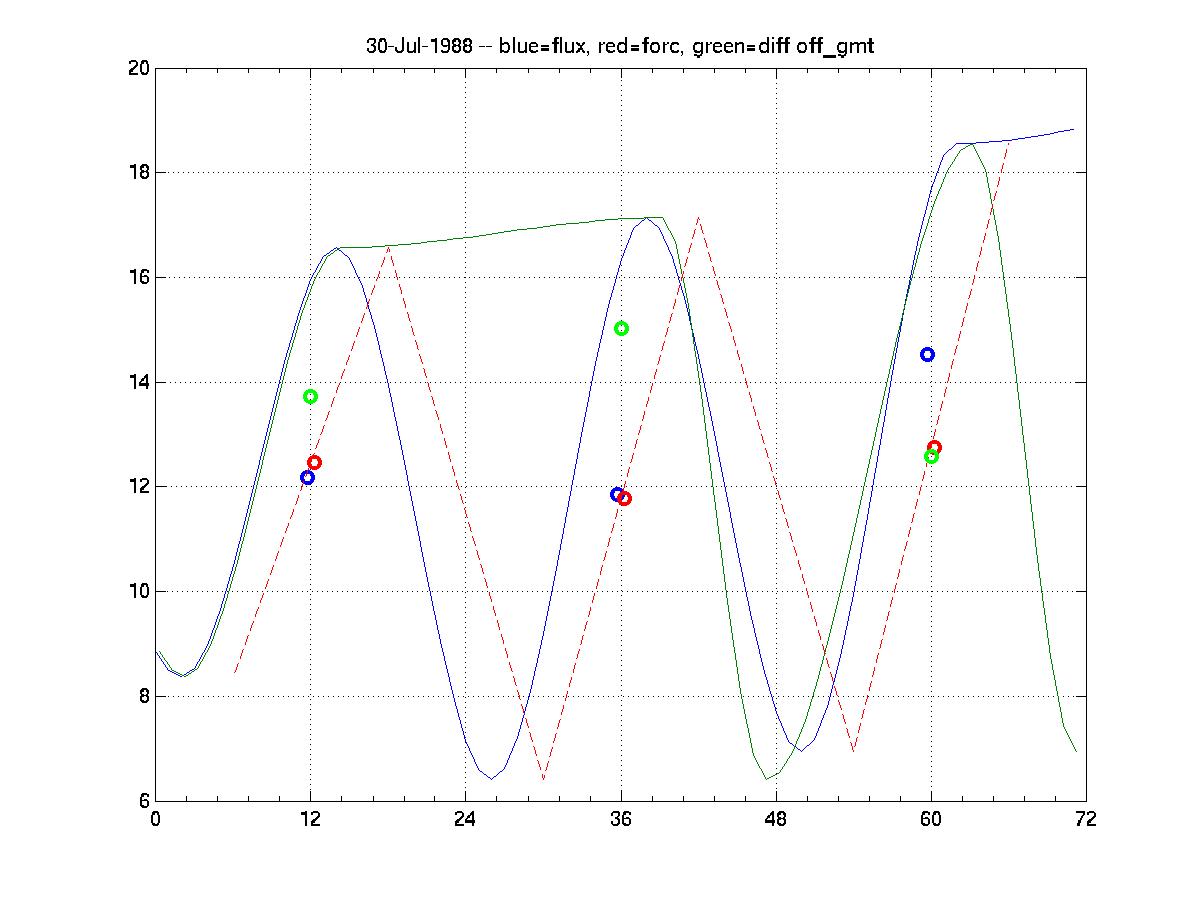Pick the blue circle marker near x=12
This screenshot has height=900, width=1200.
pos(307,478)
